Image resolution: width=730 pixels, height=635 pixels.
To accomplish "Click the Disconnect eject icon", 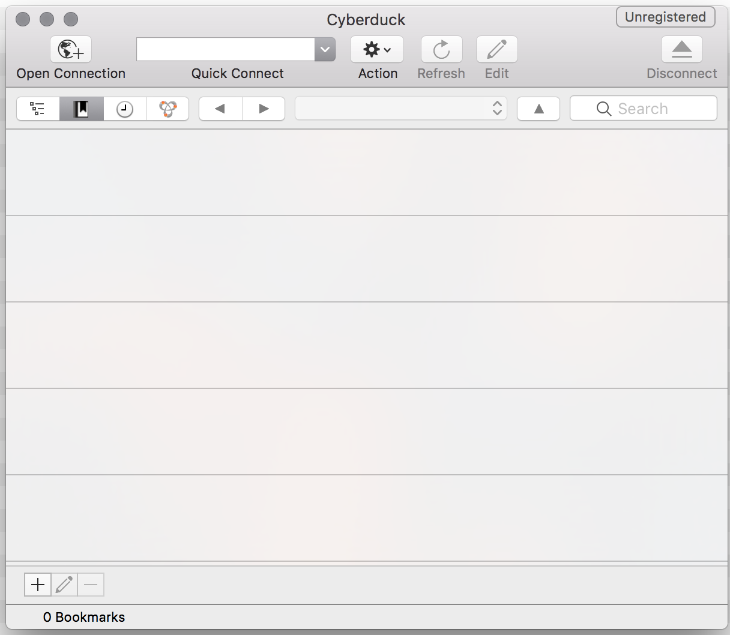I will (682, 49).
